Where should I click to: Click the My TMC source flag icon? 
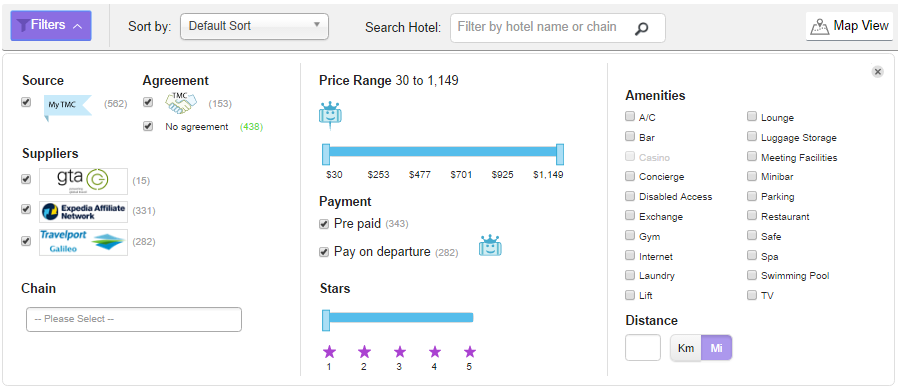[68, 105]
